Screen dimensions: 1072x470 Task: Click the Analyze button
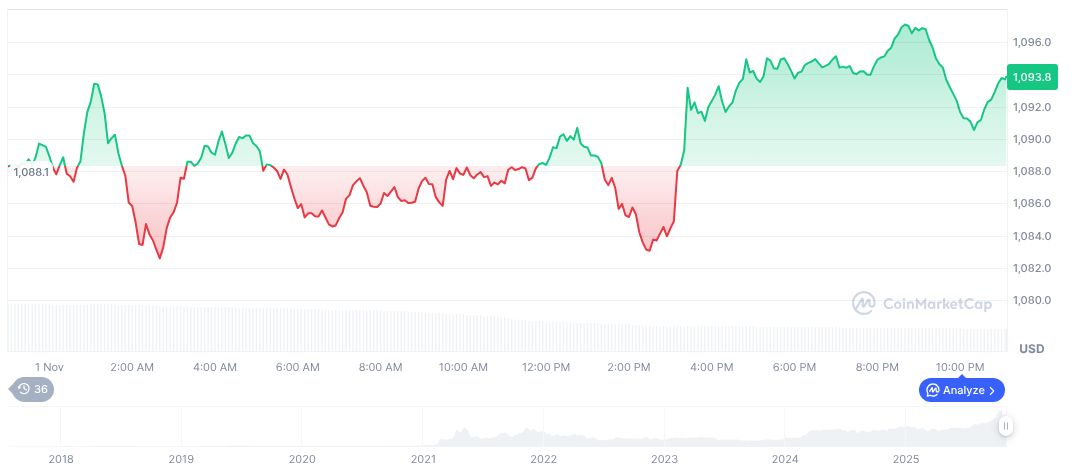961,390
